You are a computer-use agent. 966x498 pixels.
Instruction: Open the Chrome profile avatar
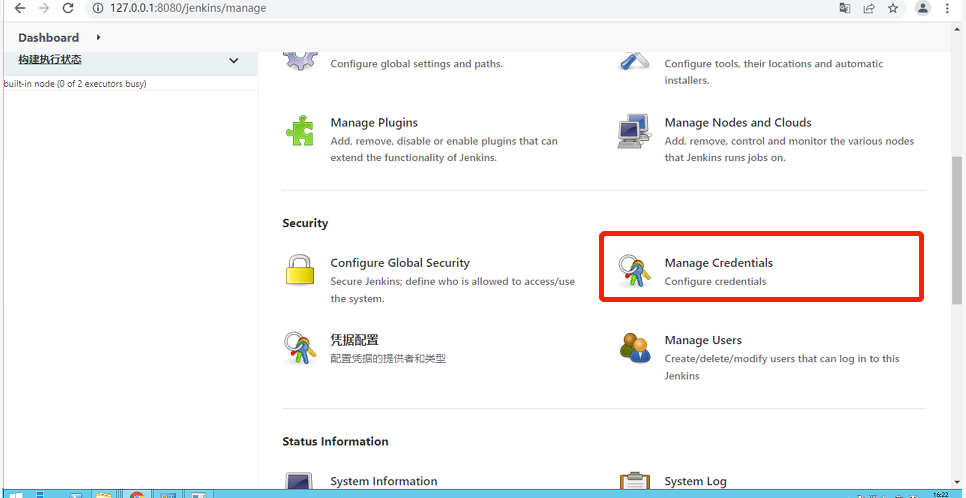click(x=923, y=8)
